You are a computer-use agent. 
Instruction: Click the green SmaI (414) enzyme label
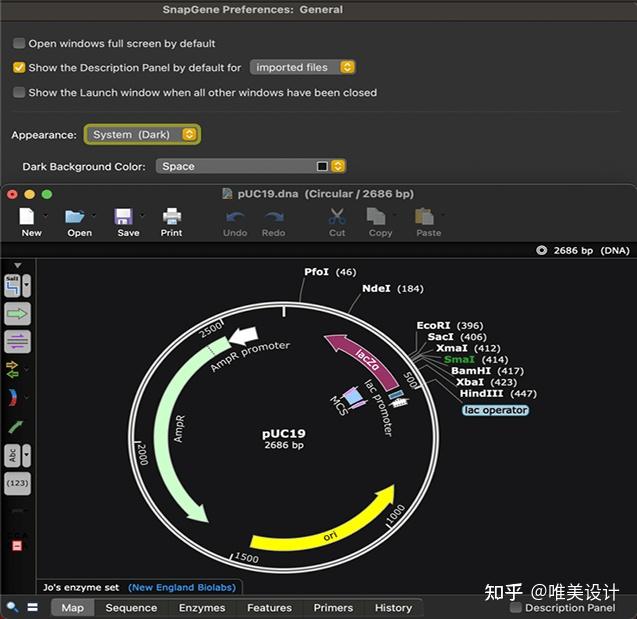(476, 359)
